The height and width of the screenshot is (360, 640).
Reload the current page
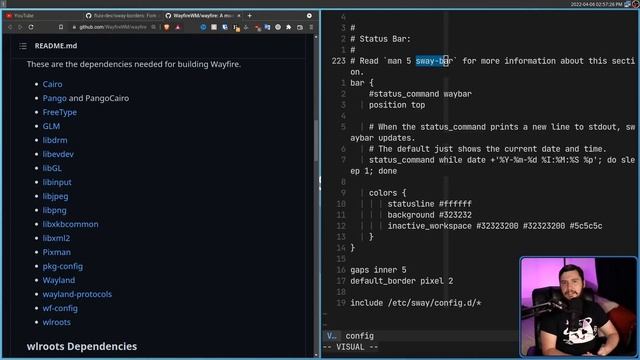click(x=31, y=27)
